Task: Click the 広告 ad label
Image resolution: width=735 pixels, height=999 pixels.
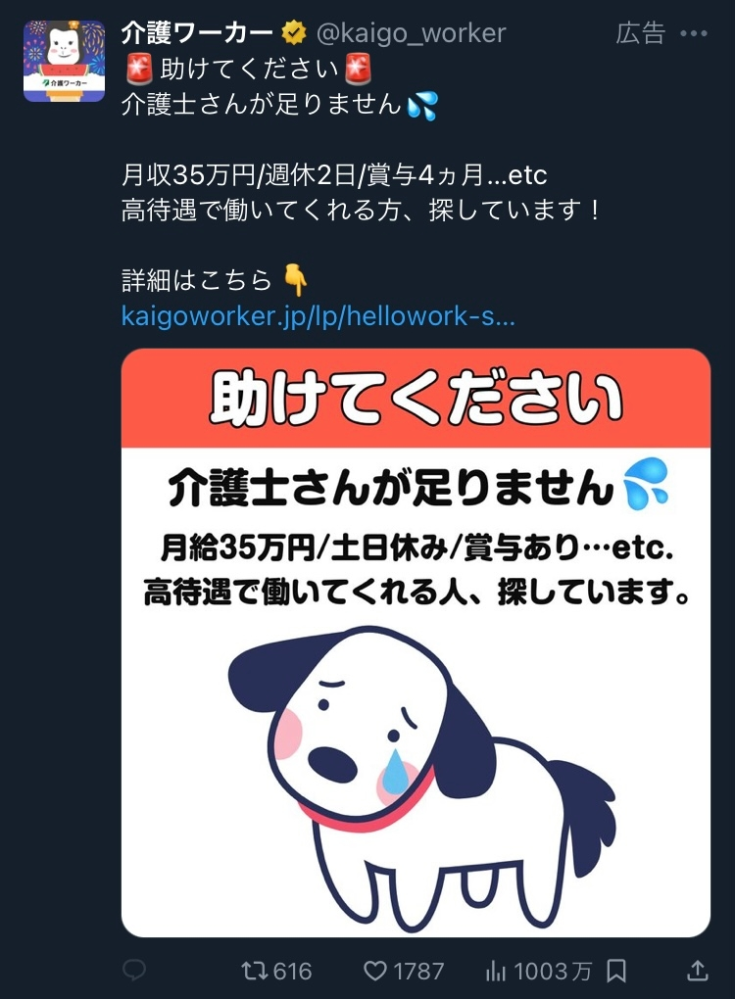Action: pos(640,33)
